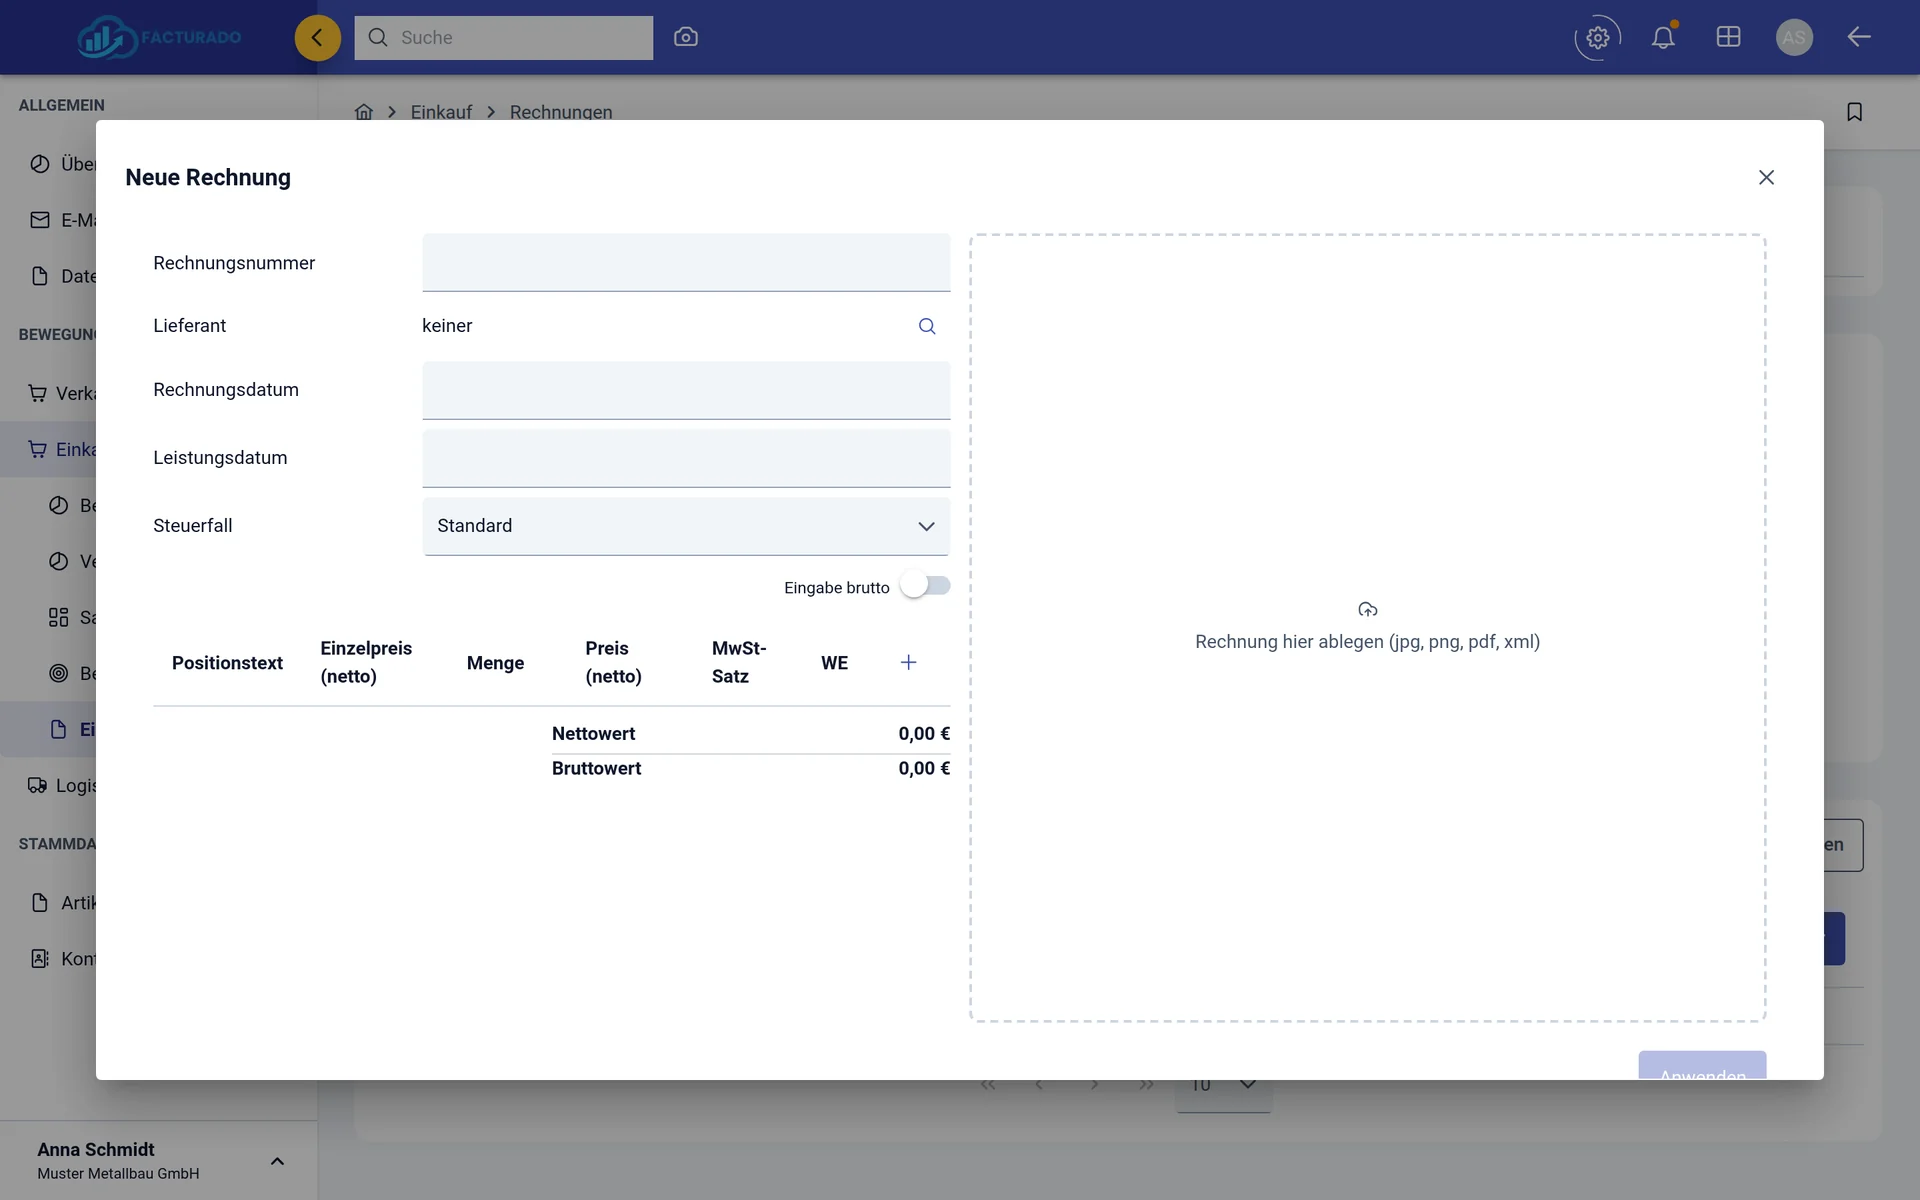Click the Facturado logo
1920x1200 pixels.
point(160,38)
